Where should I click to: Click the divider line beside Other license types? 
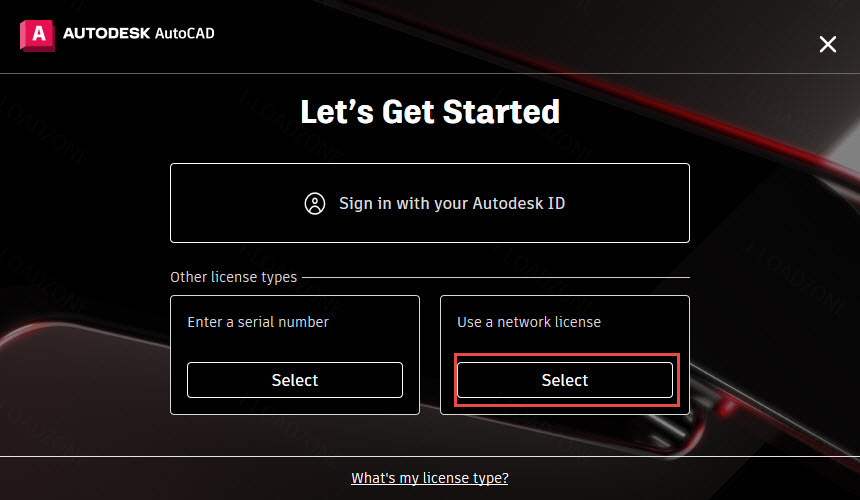[x=500, y=277]
